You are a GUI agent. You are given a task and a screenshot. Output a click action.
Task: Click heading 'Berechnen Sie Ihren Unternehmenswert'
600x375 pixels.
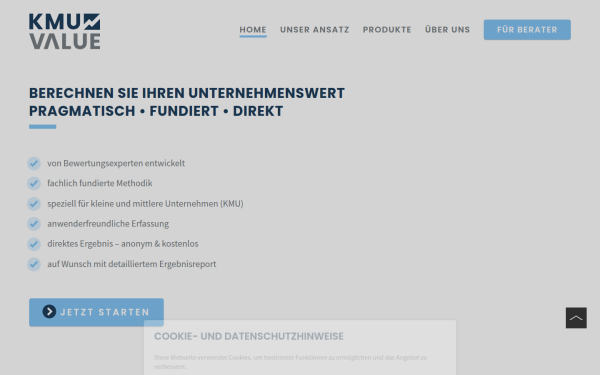click(x=187, y=93)
